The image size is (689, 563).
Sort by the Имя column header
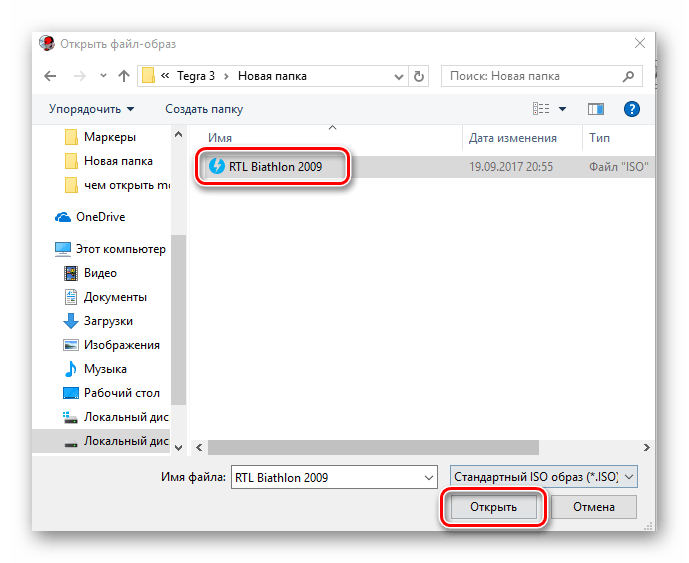tap(220, 138)
